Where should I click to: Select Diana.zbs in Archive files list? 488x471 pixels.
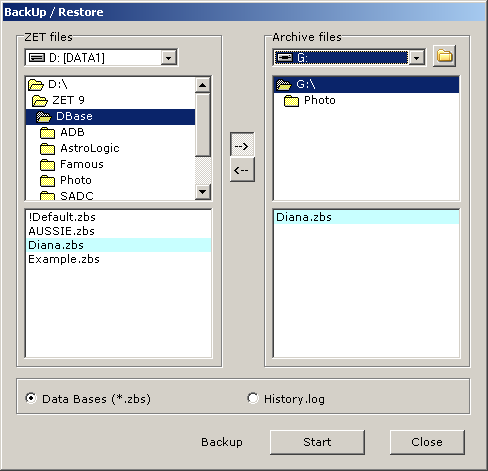tap(366, 217)
